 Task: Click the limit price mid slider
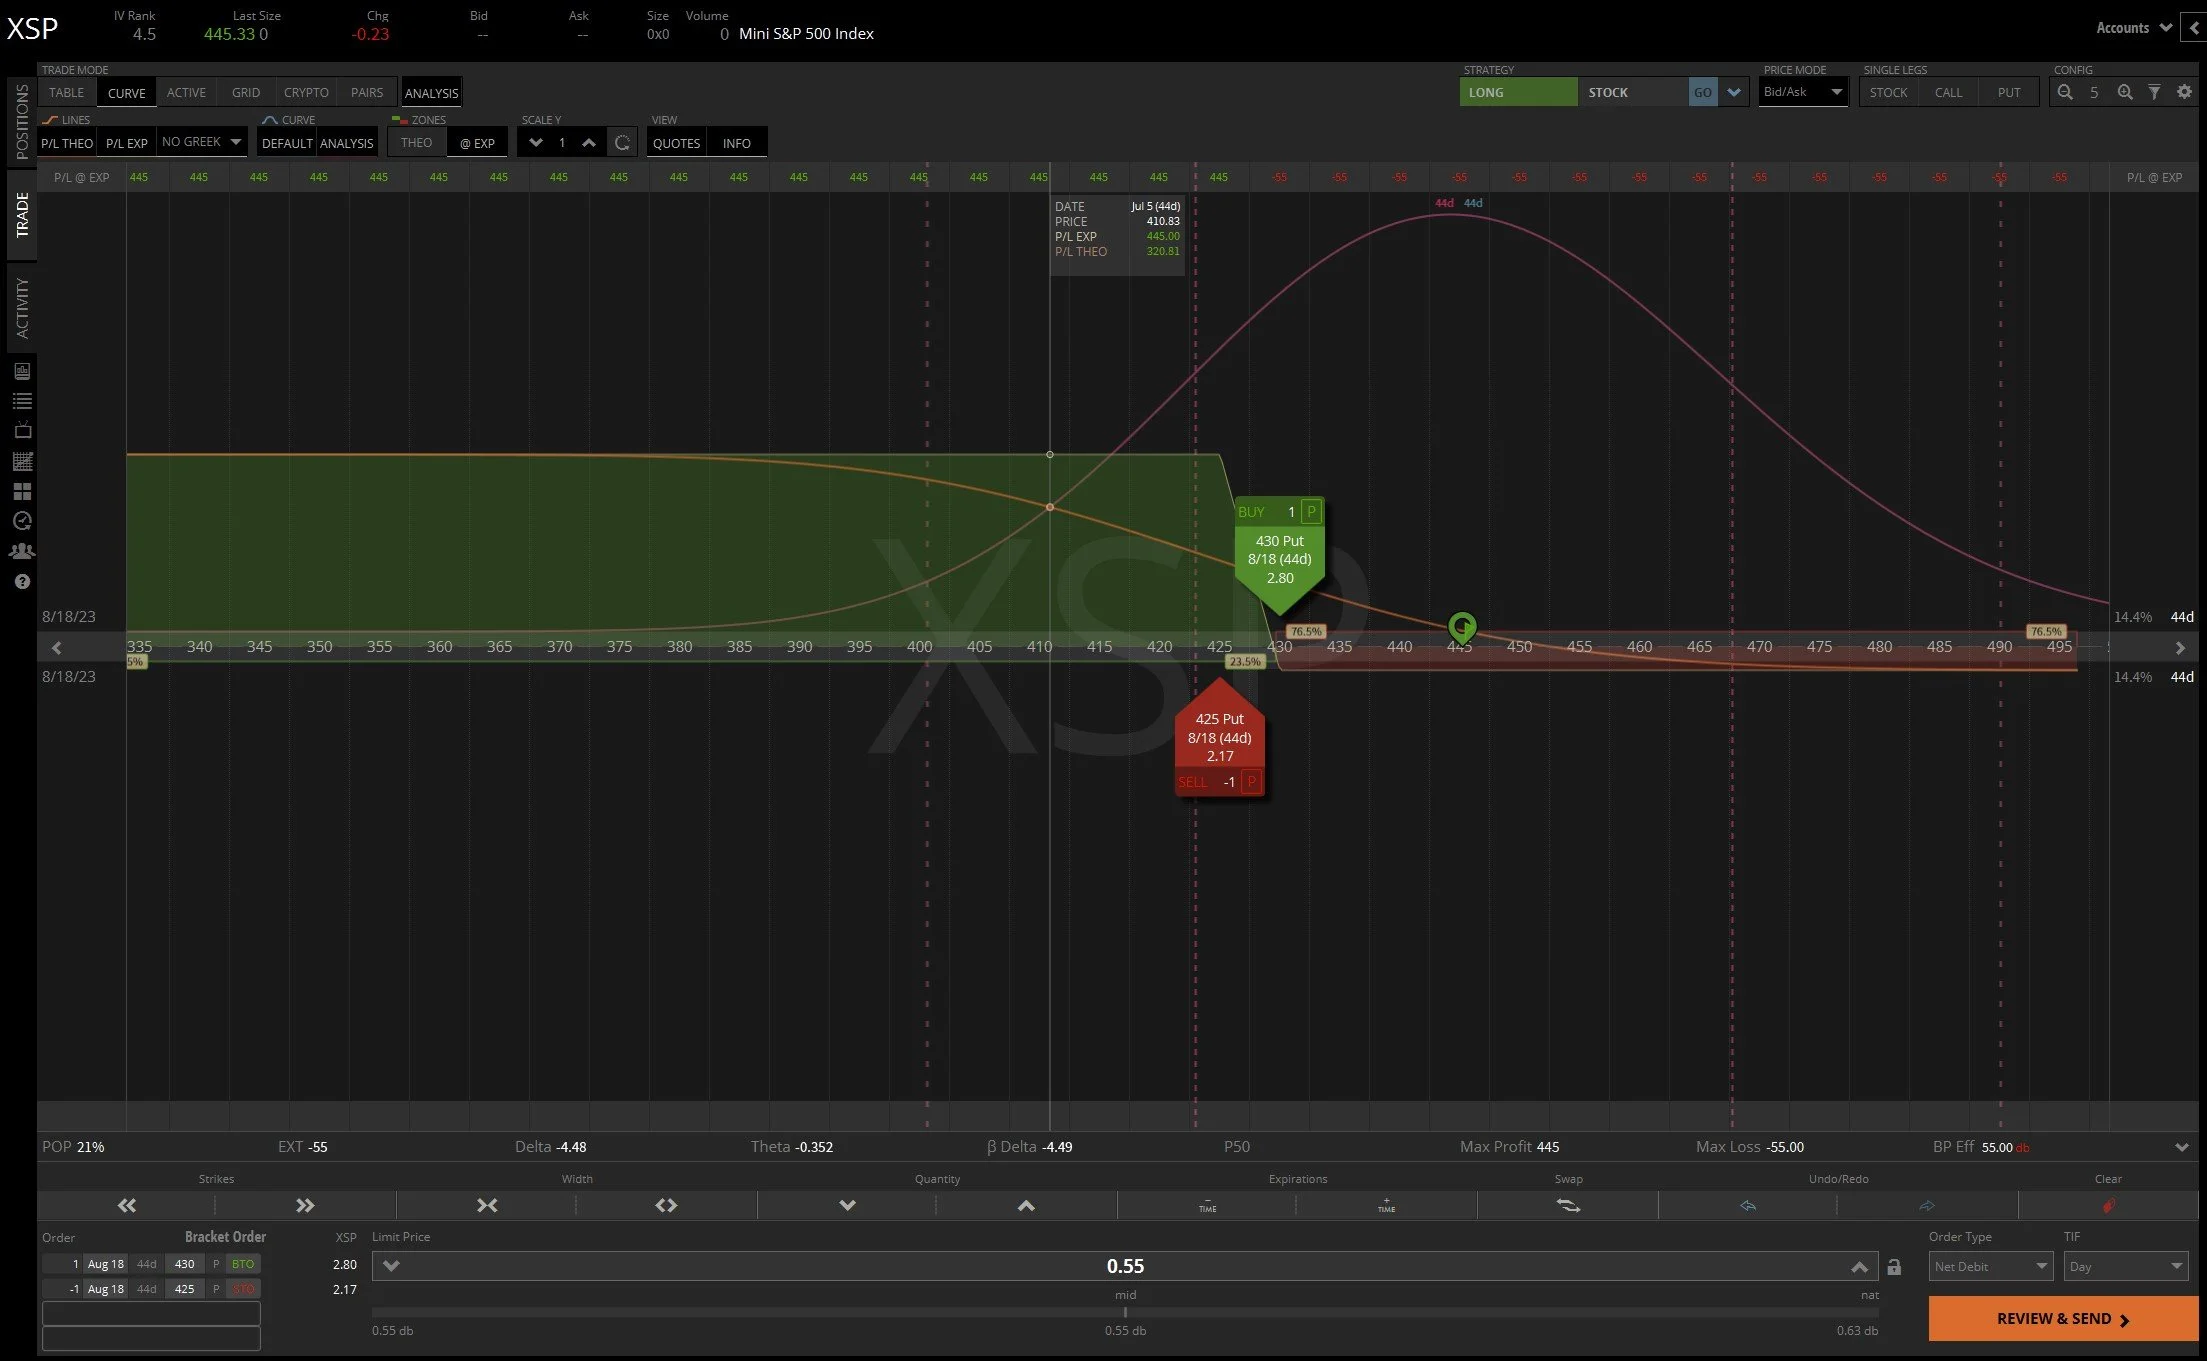point(1125,1310)
